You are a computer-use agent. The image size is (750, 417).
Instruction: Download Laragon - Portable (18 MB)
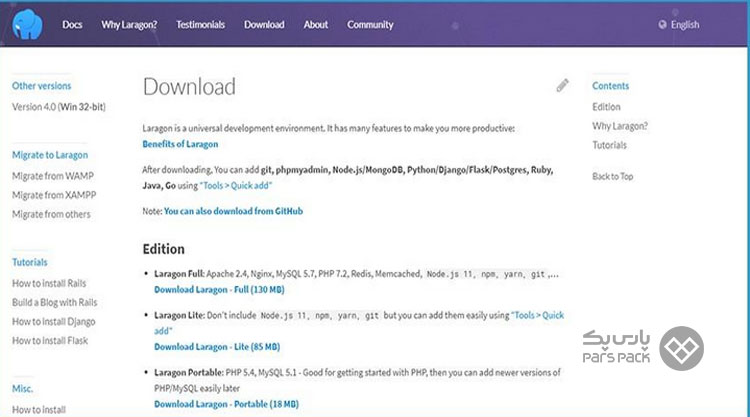point(226,404)
